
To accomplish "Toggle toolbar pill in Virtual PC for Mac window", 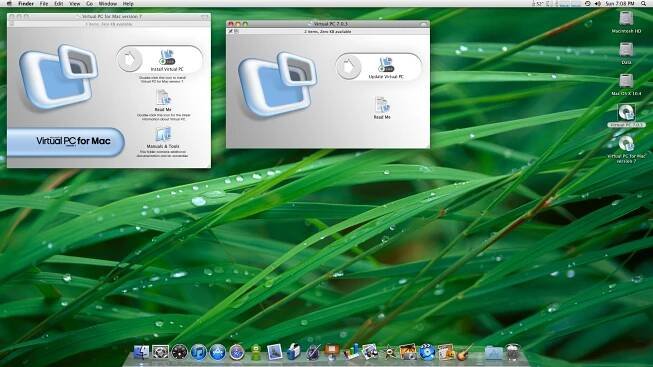I will tap(205, 17).
